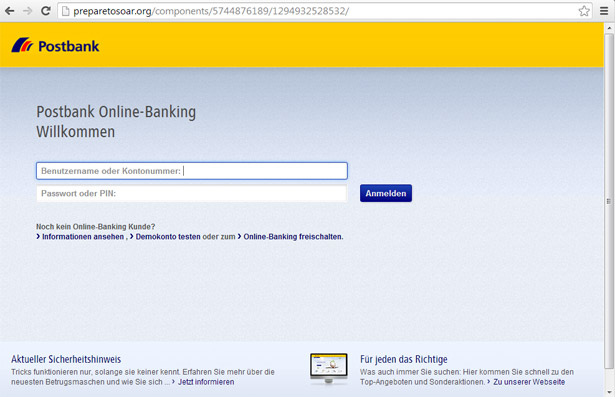This screenshot has width=615, height=397.
Task: Click the page document icon in address bar
Action: 66,11
